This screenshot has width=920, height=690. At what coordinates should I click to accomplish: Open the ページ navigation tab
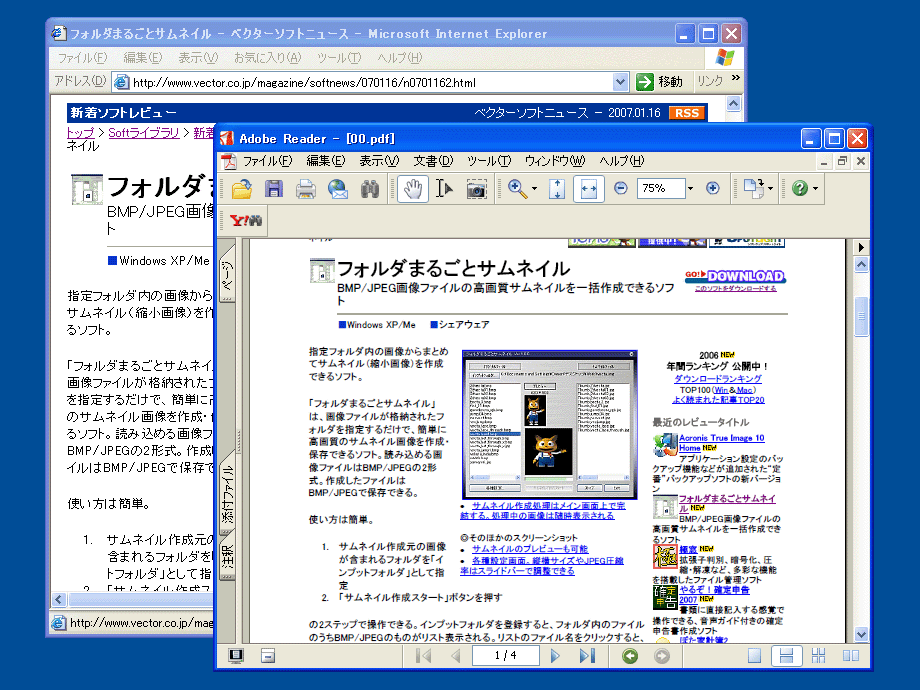tap(227, 274)
